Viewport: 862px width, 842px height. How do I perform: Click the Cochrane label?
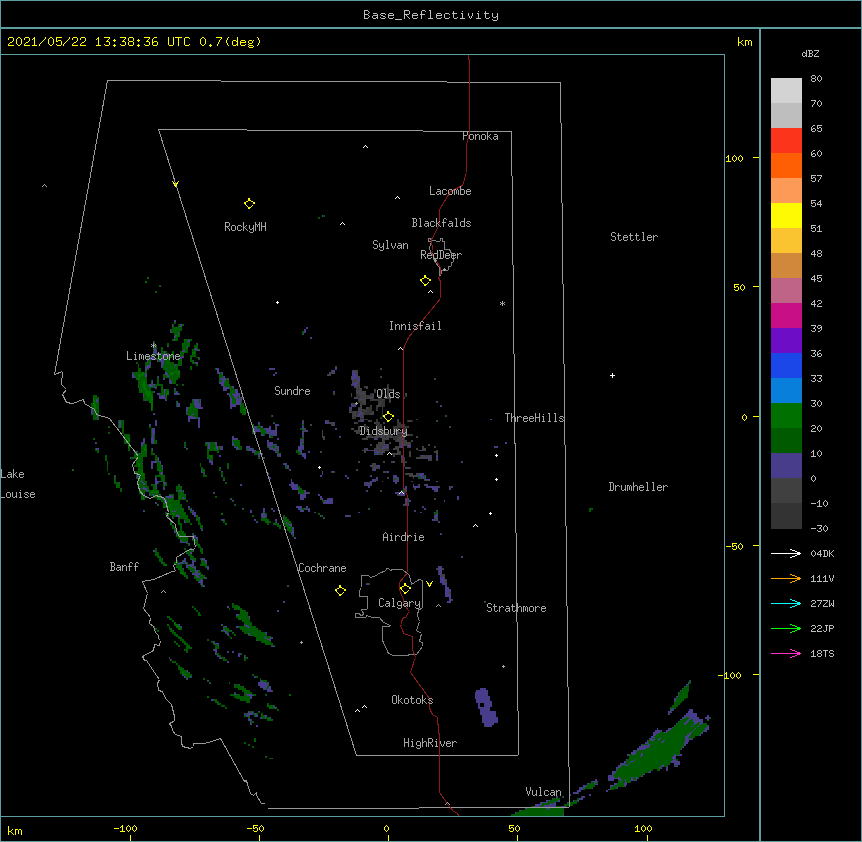point(322,568)
